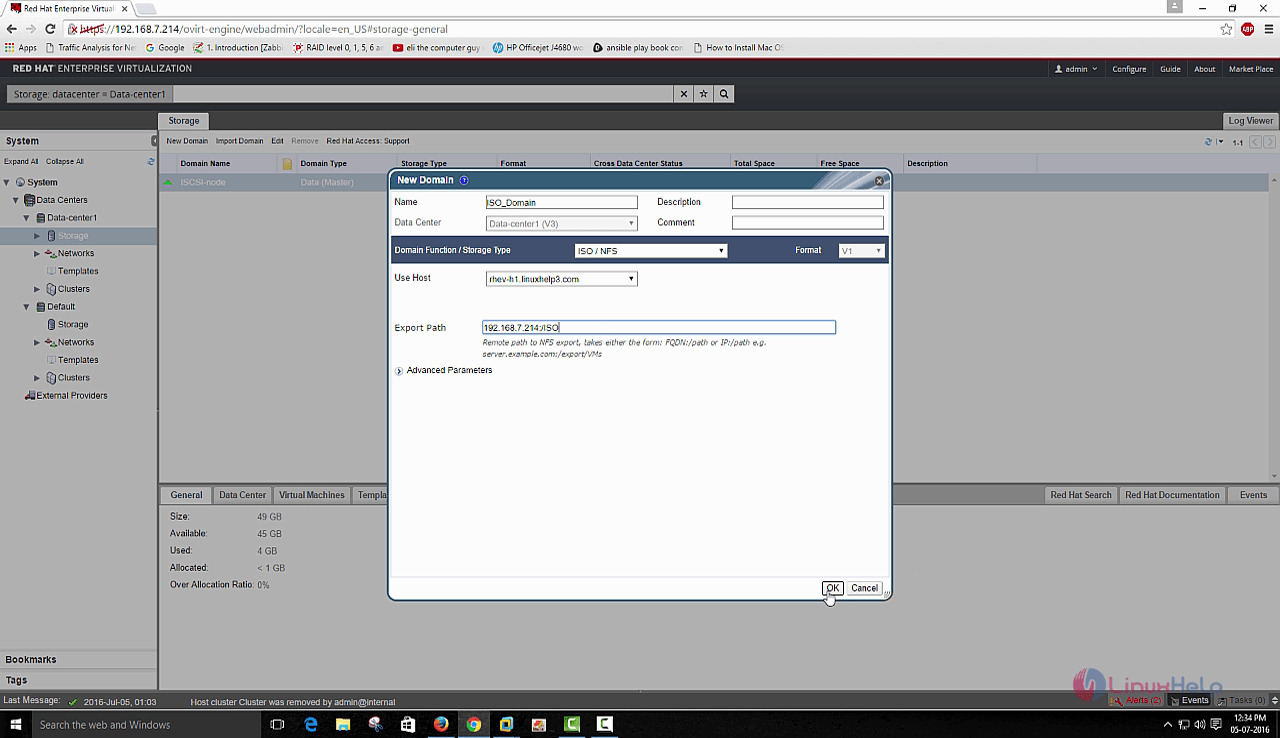
Task: Refresh the System tree panel
Action: pos(151,161)
